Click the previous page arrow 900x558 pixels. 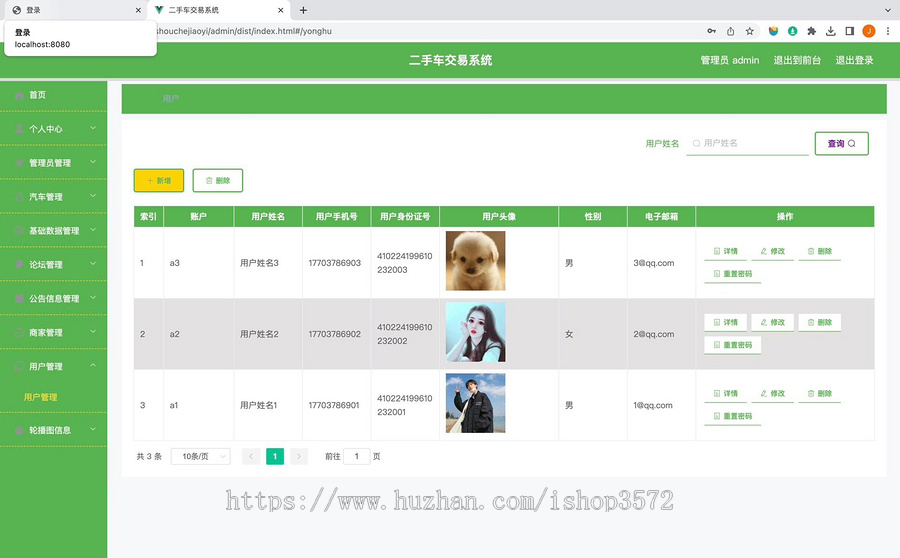[251, 456]
